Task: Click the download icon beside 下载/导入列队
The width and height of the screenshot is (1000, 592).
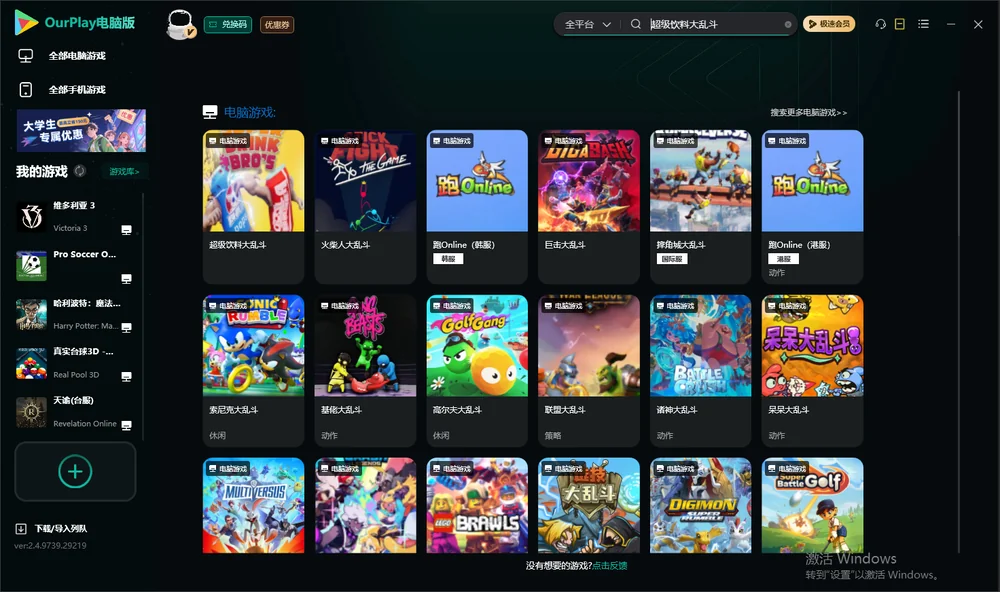Action: tap(21, 529)
